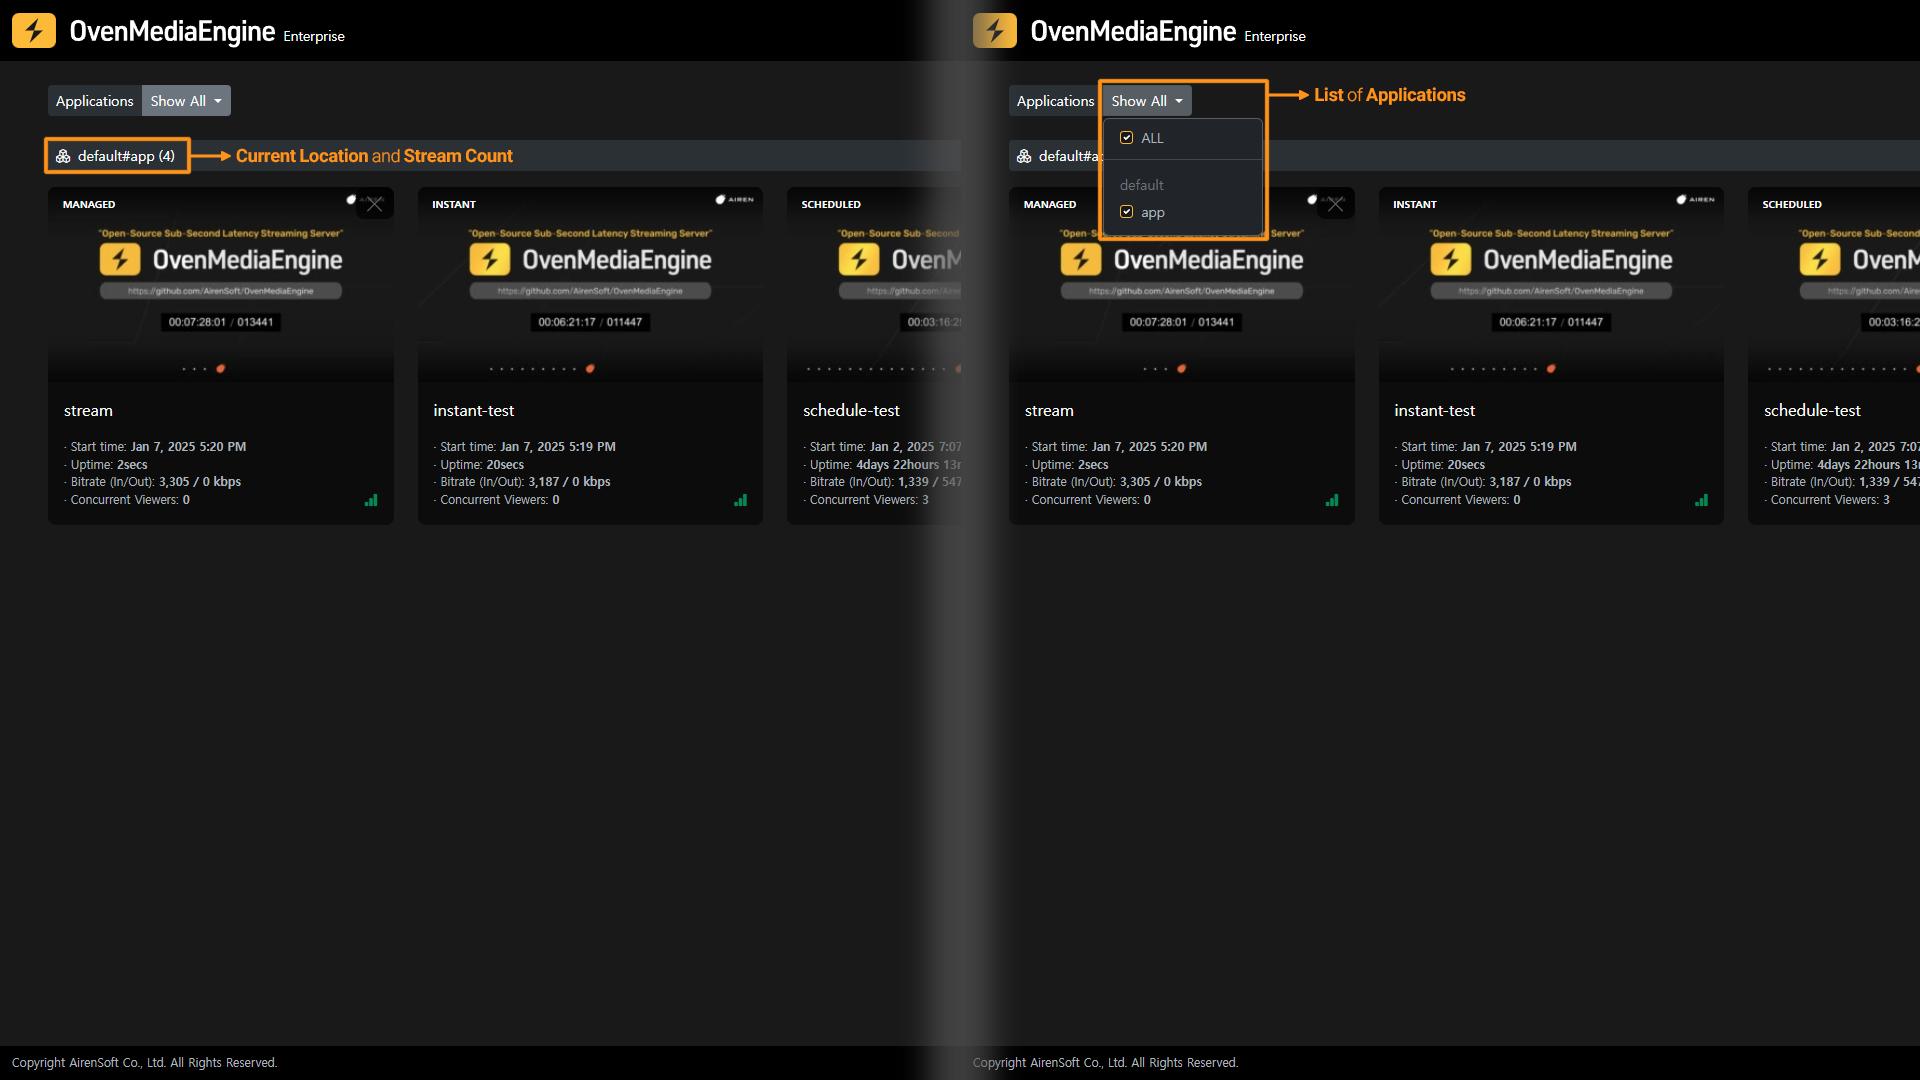Viewport: 1920px width, 1080px height.
Task: Click the 'stream' title on left MANAGED card
Action: [88, 411]
